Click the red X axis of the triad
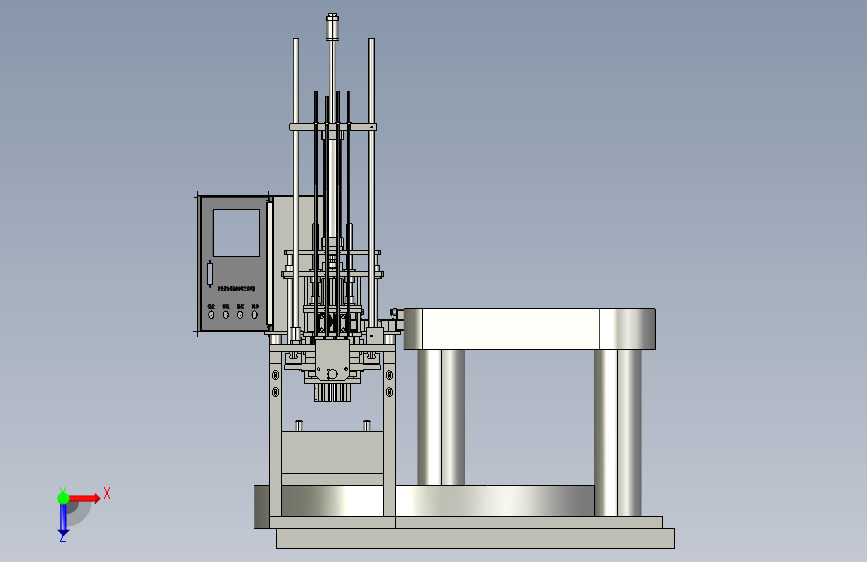The width and height of the screenshot is (867, 562). [84, 498]
